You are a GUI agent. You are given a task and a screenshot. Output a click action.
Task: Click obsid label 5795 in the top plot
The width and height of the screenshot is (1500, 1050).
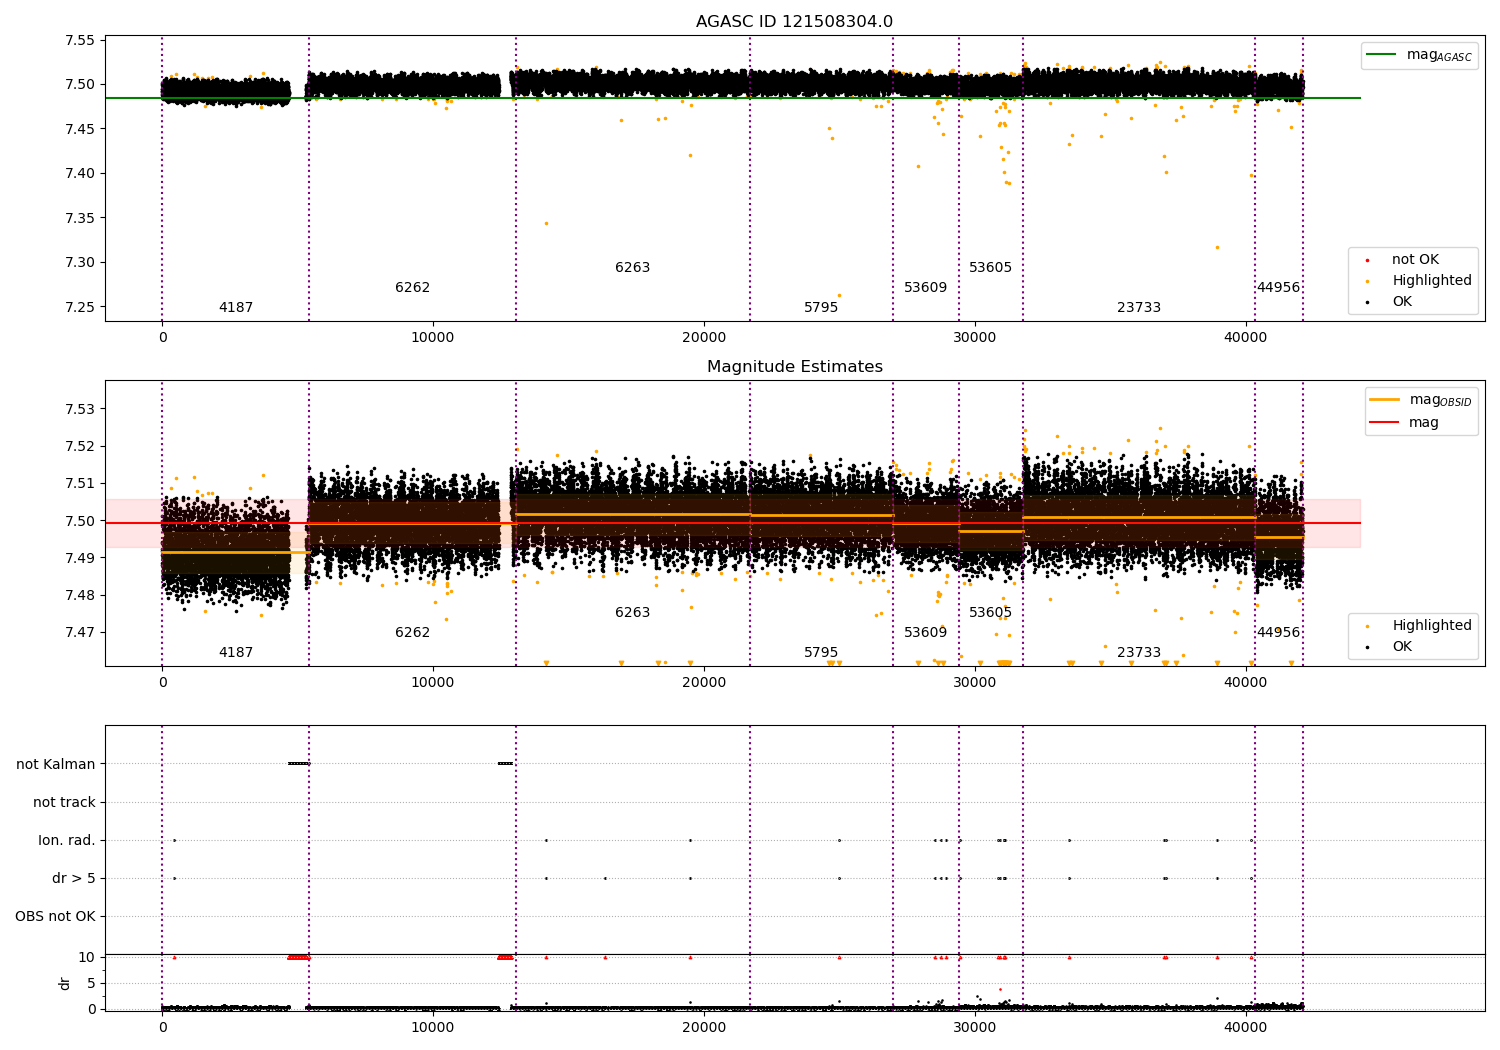[x=821, y=308]
